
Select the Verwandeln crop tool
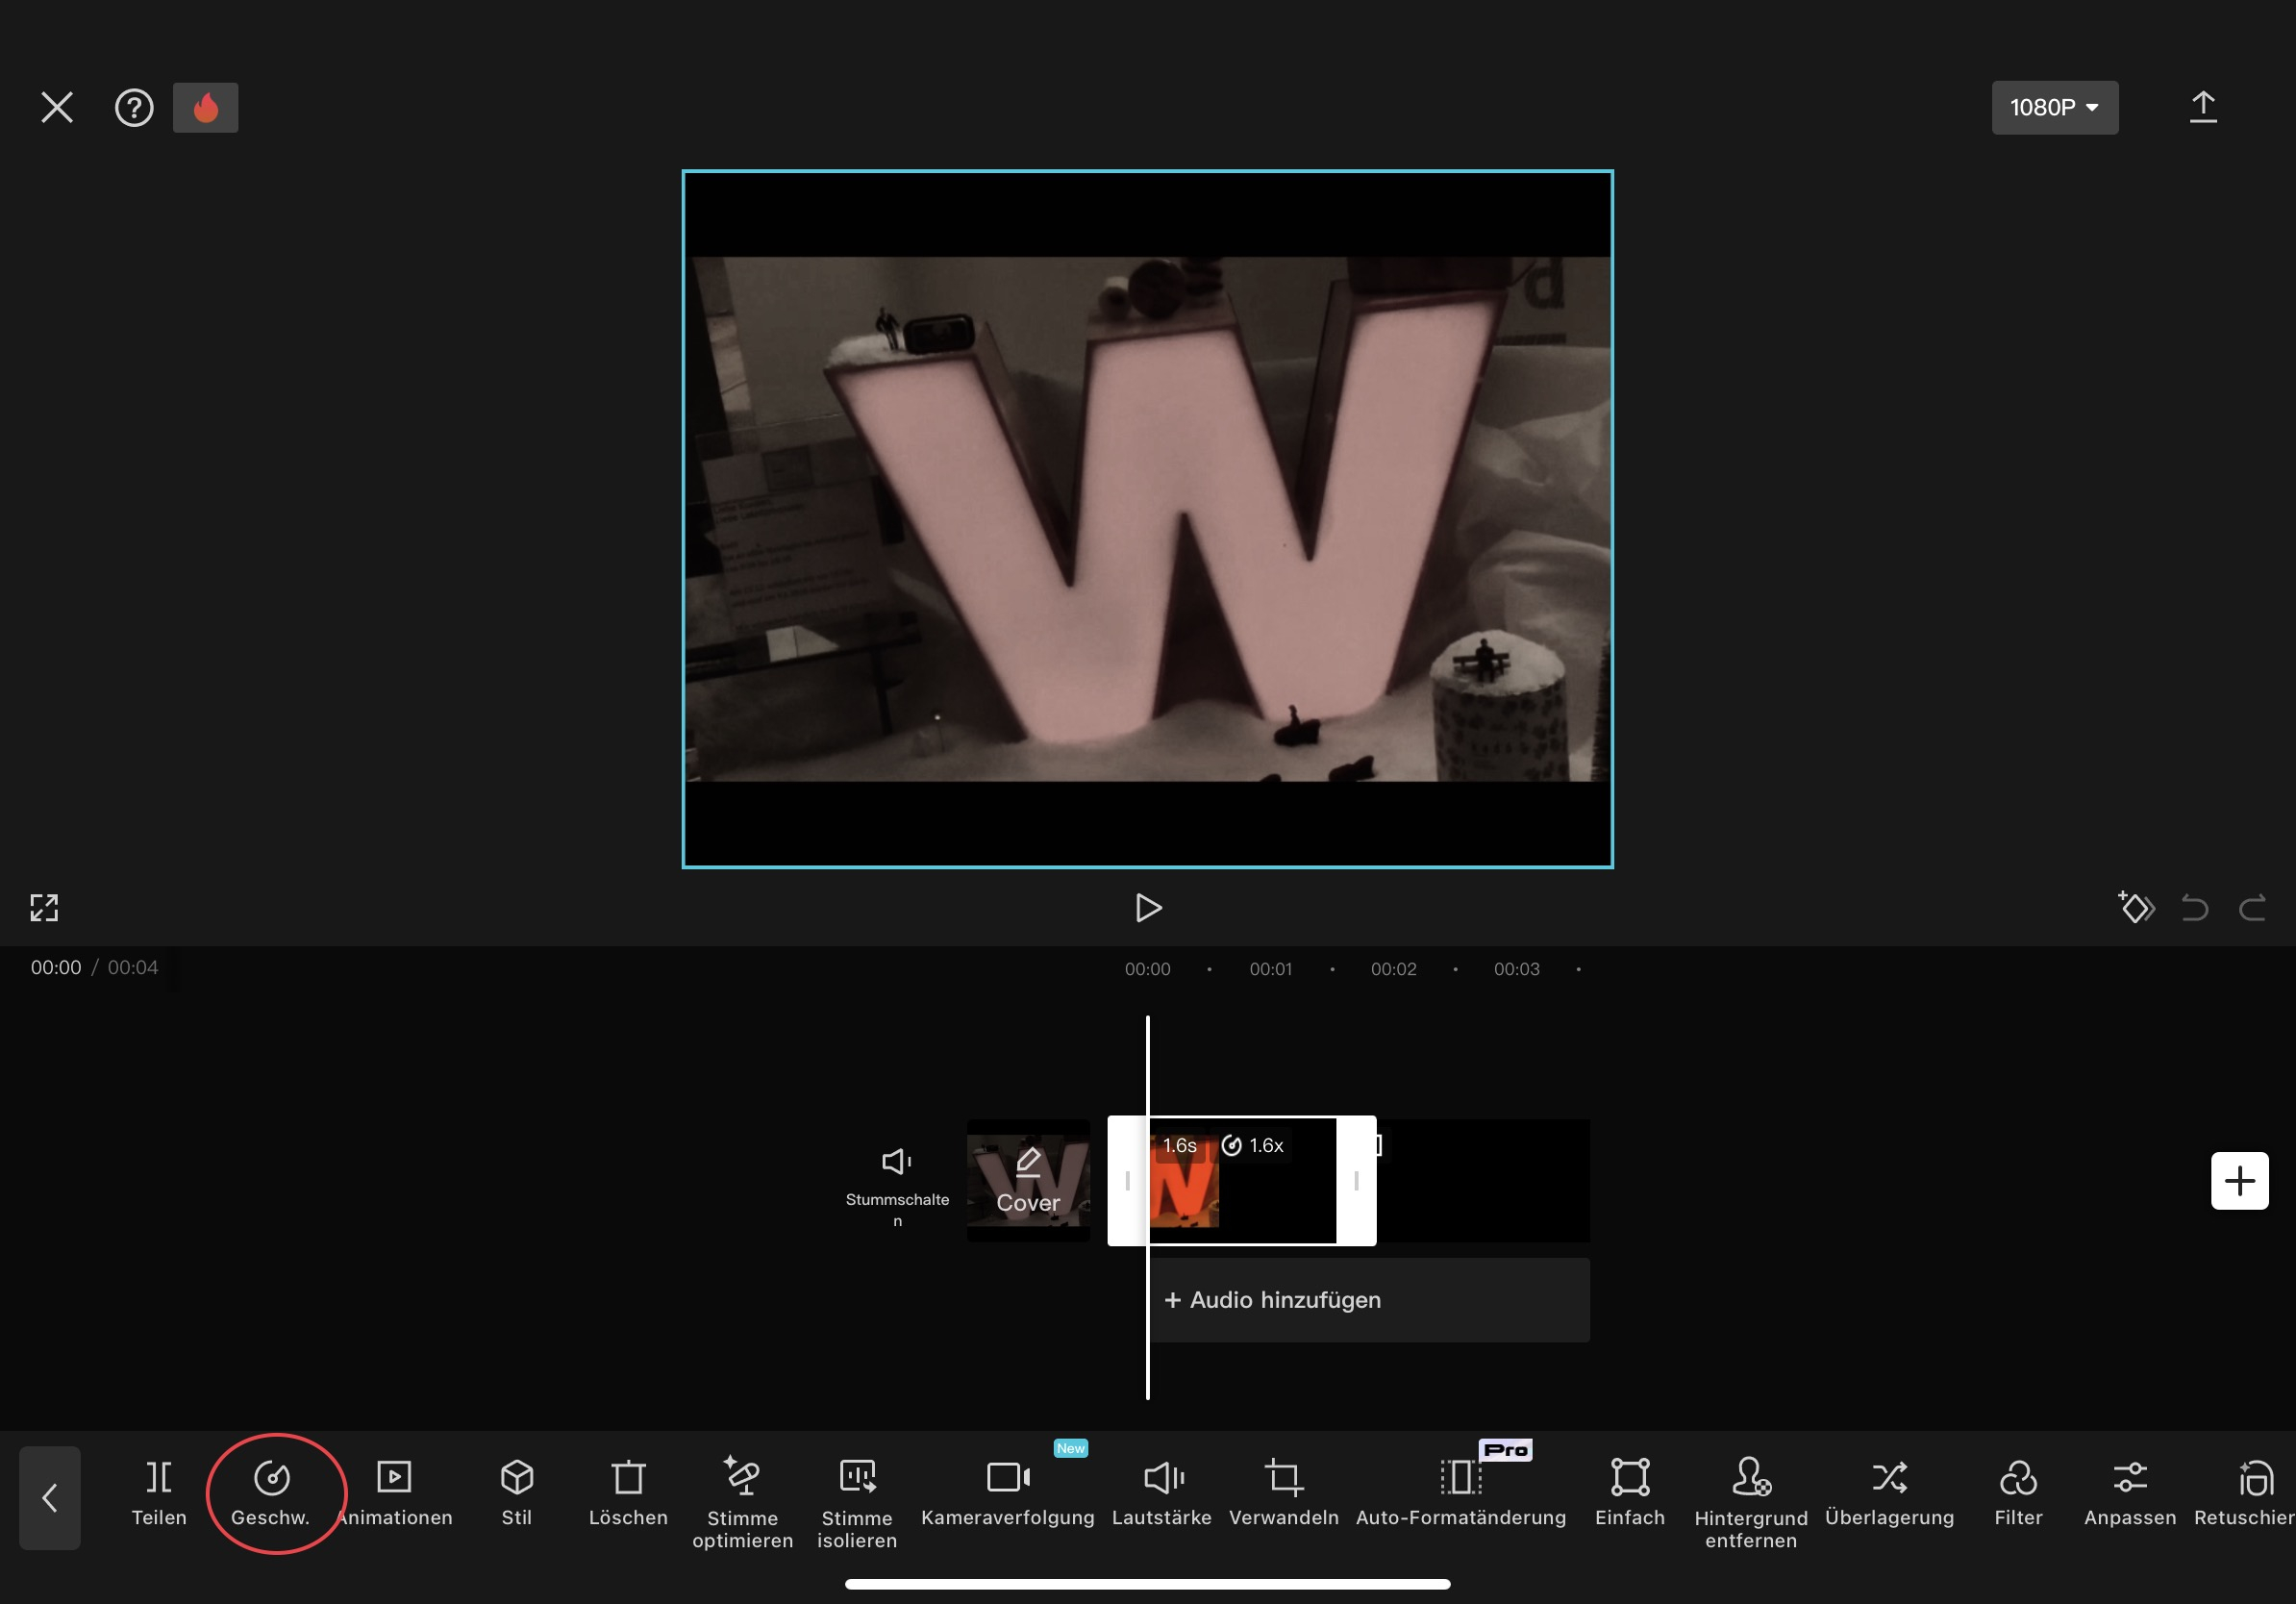tap(1283, 1492)
